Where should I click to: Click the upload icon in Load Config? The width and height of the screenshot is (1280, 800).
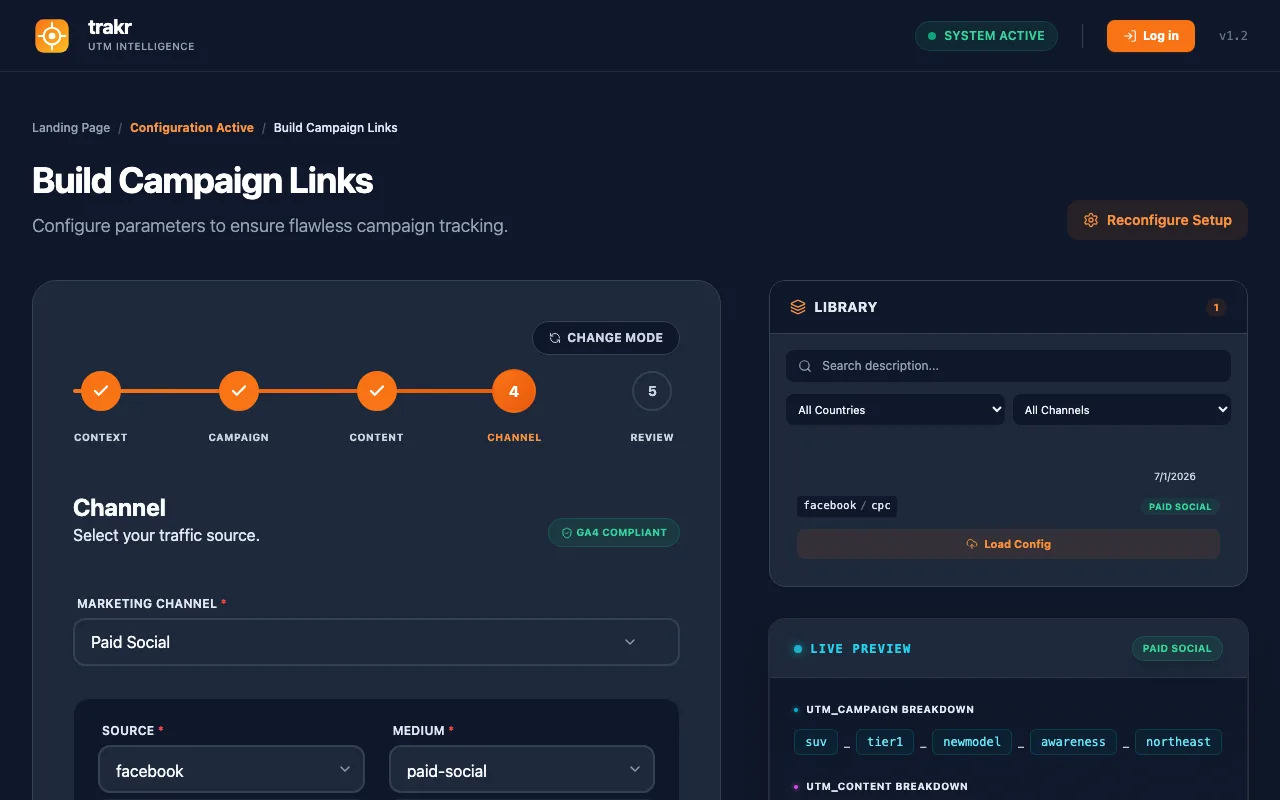click(971, 544)
